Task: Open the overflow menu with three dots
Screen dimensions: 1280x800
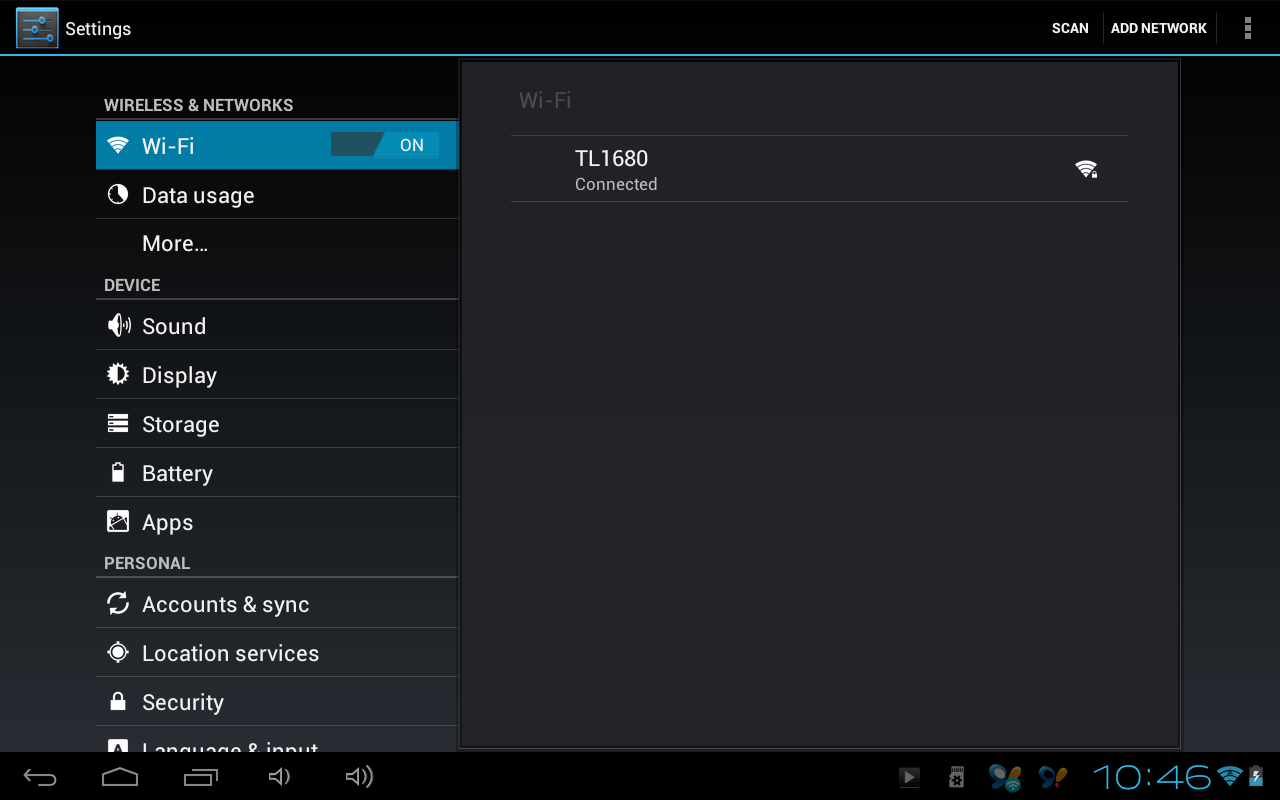Action: 1247,28
